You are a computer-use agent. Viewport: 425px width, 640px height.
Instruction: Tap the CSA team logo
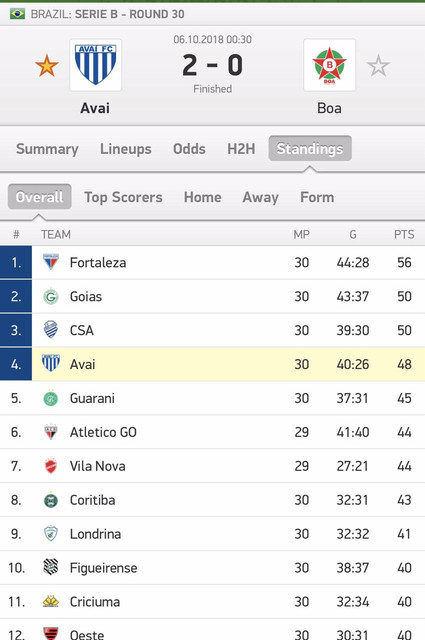point(51,330)
